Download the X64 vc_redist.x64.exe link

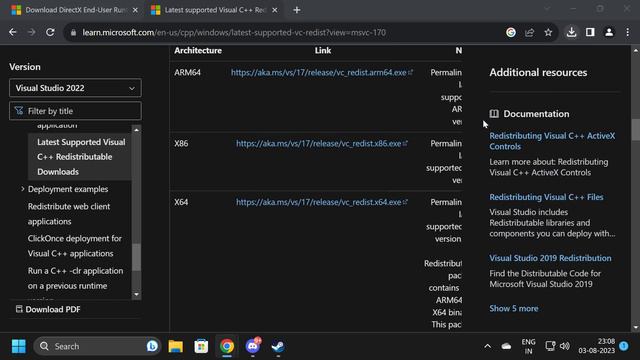tap(322, 202)
